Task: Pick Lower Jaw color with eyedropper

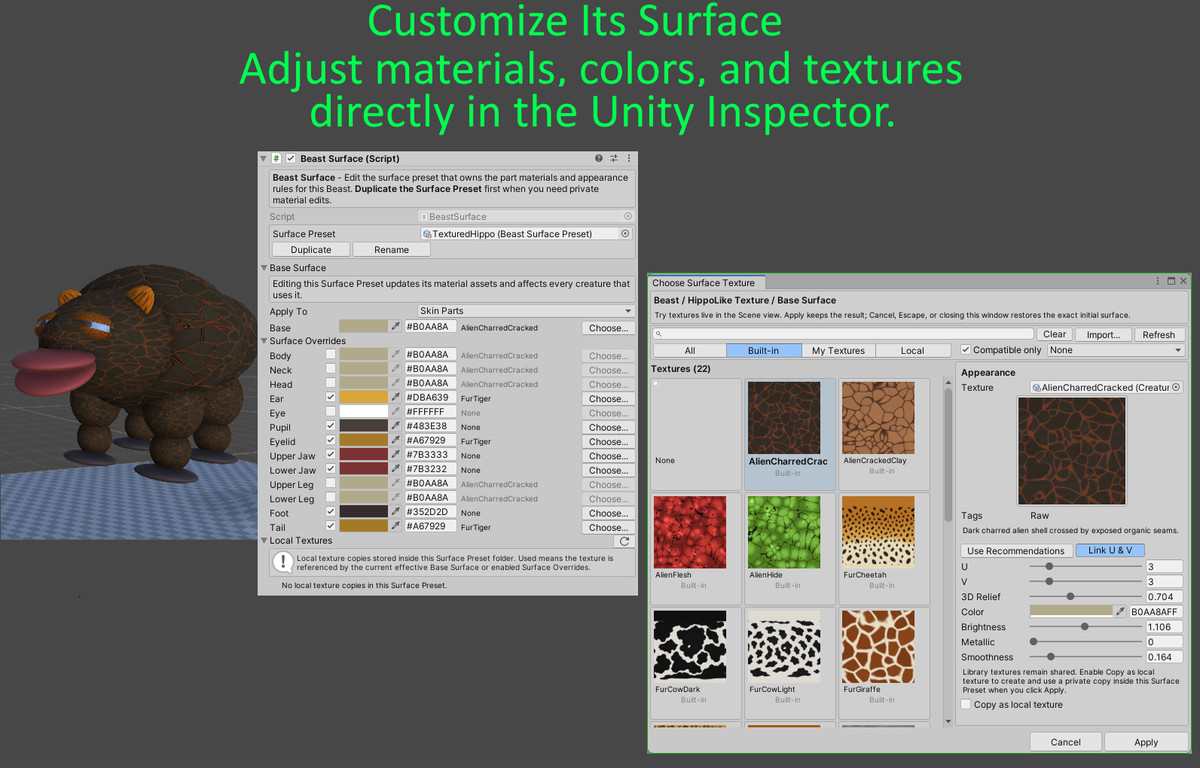Action: [x=395, y=470]
